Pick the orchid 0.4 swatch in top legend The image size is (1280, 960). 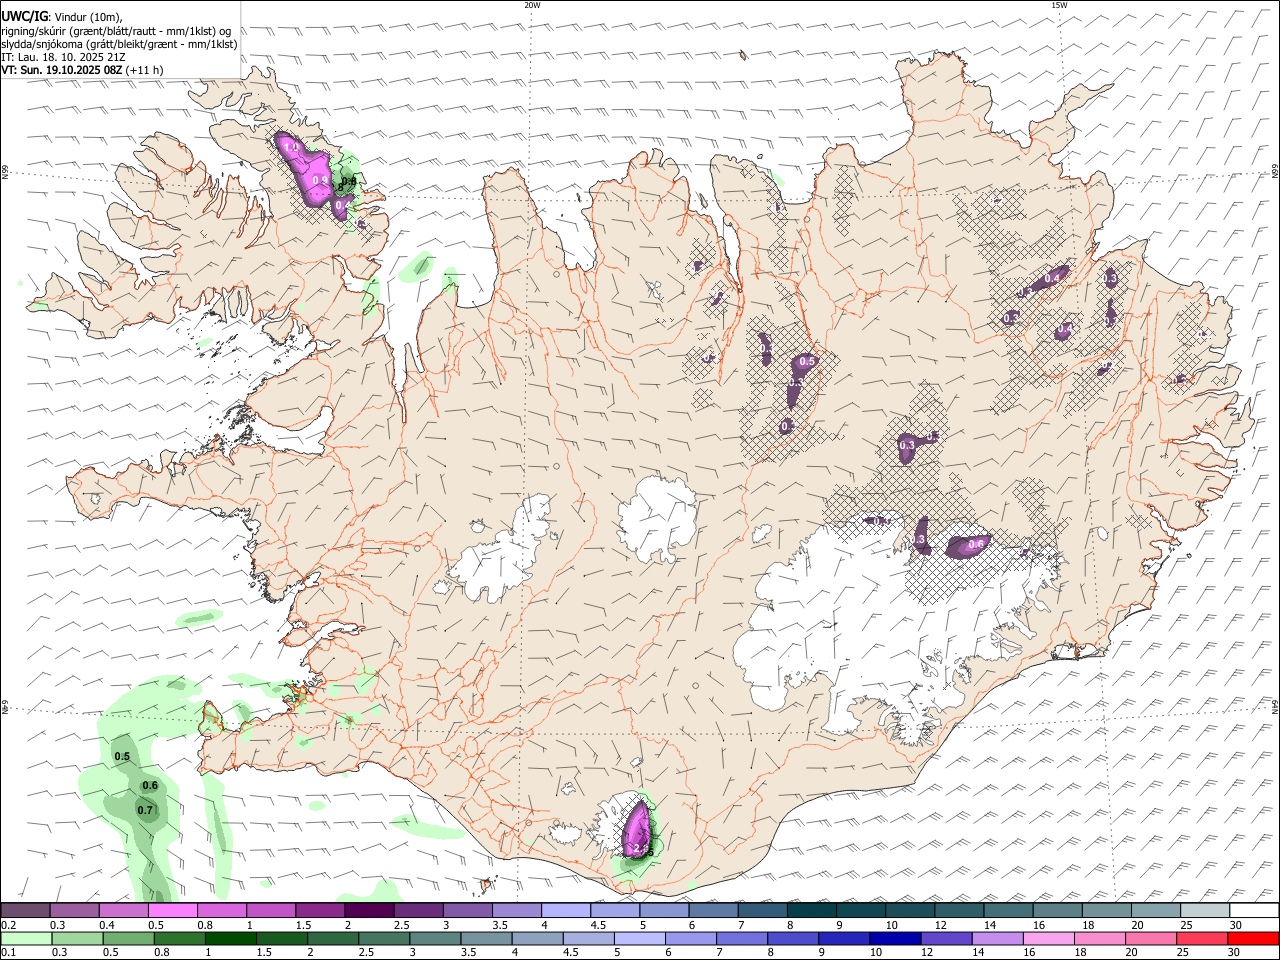coord(123,910)
